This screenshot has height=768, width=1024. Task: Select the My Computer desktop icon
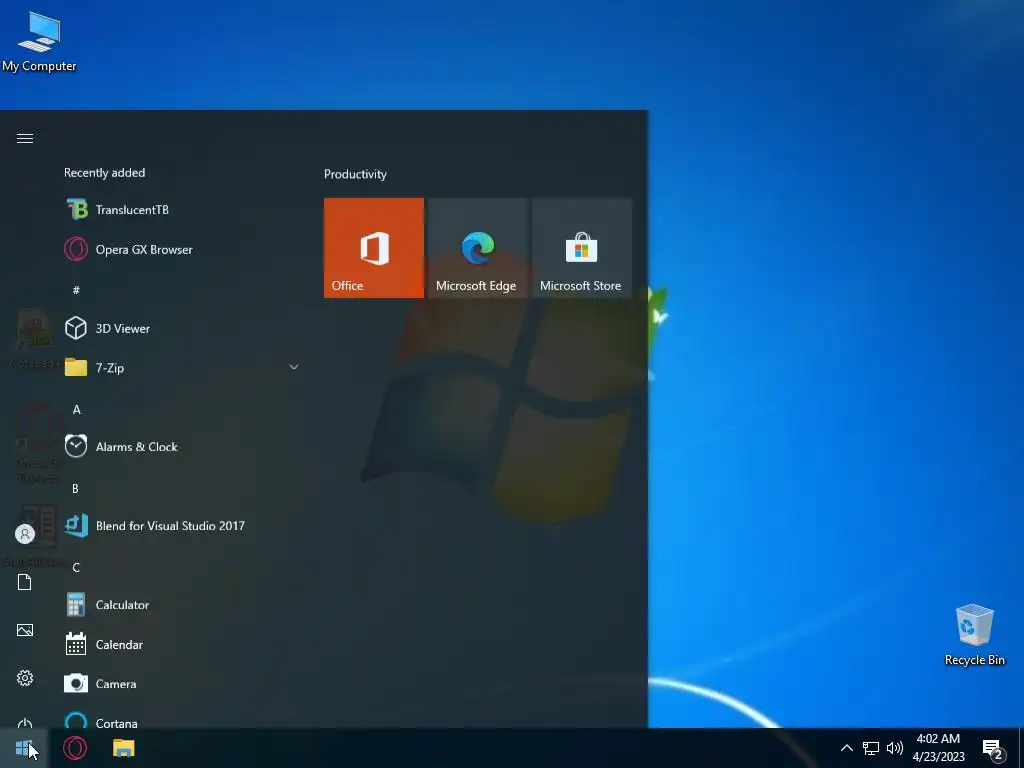point(39,42)
